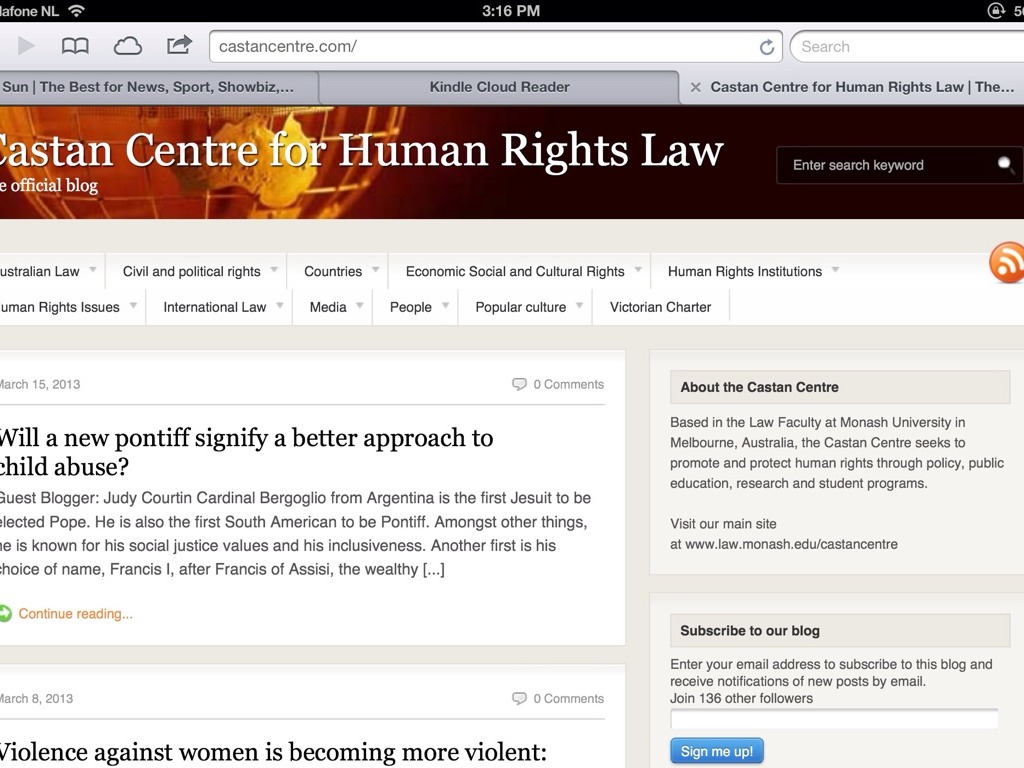Screen dimensions: 1024x768
Task: Click the email subscription input field
Action: pyautogui.click(x=834, y=719)
